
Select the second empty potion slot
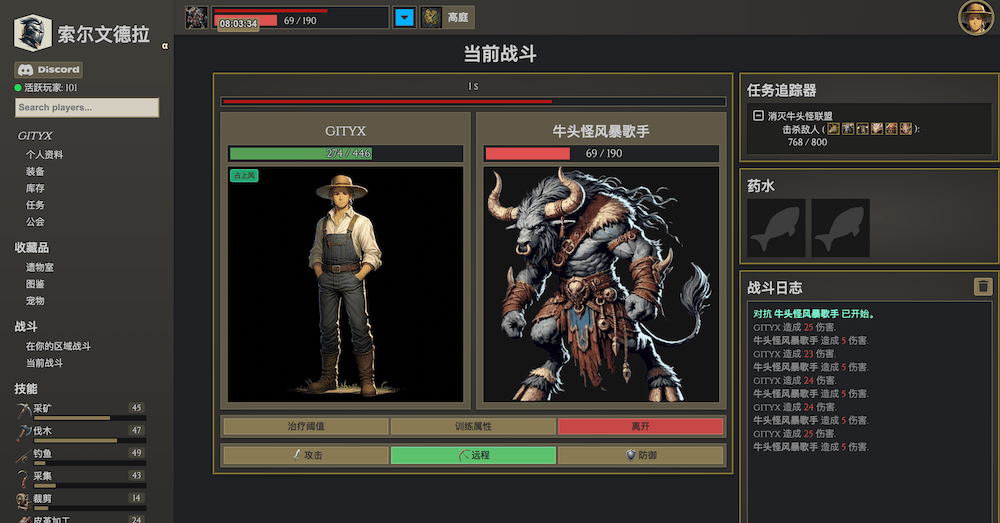coord(840,228)
